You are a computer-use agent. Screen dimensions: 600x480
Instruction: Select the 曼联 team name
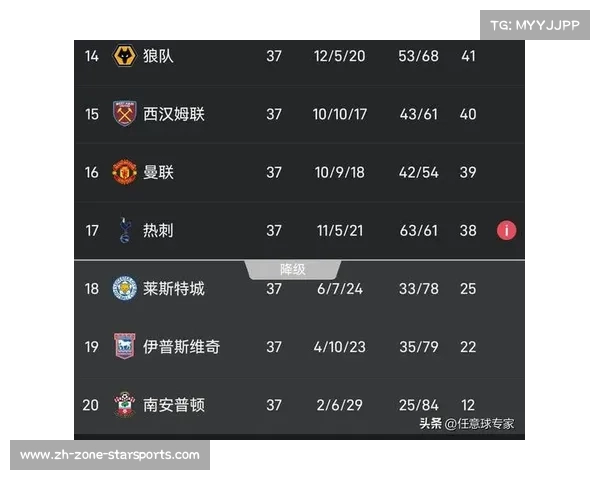[x=158, y=172]
